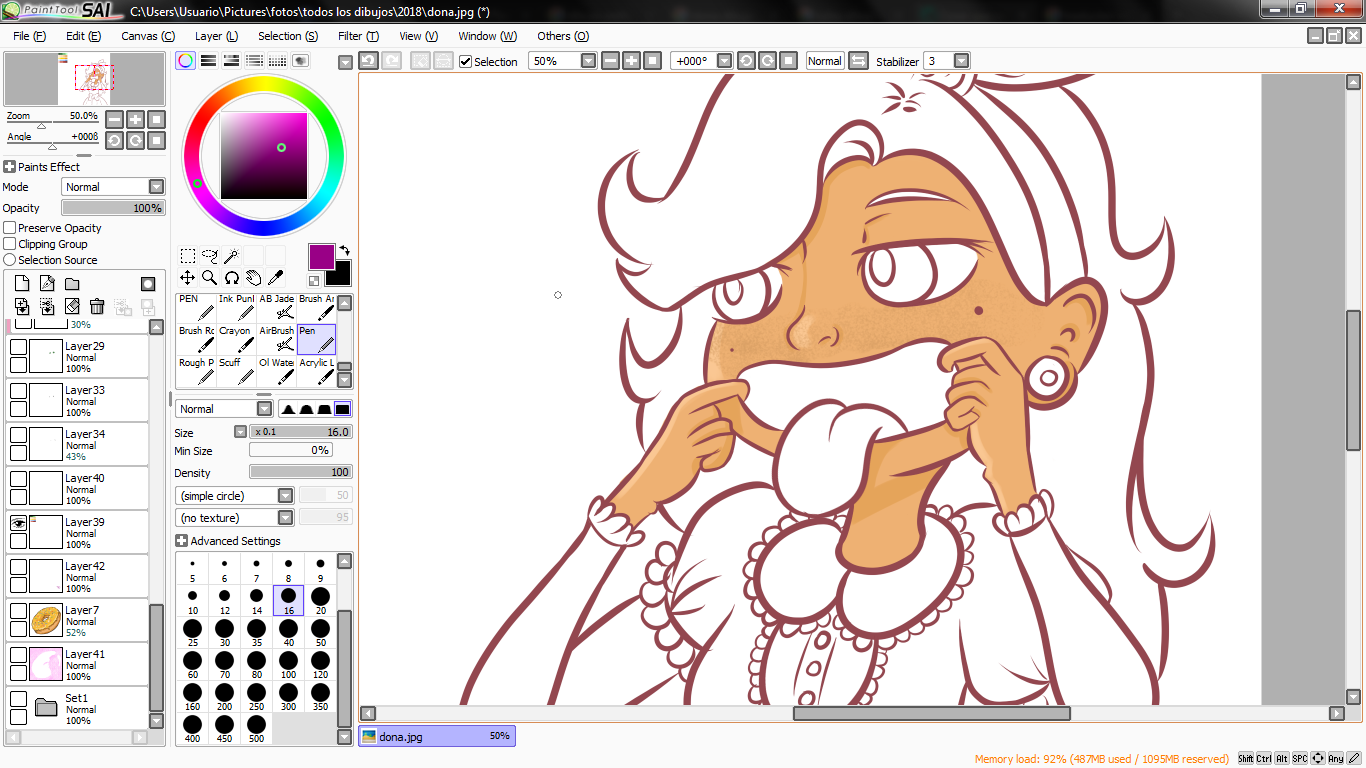
Task: Select the rectangular selection tool
Action: click(187, 256)
